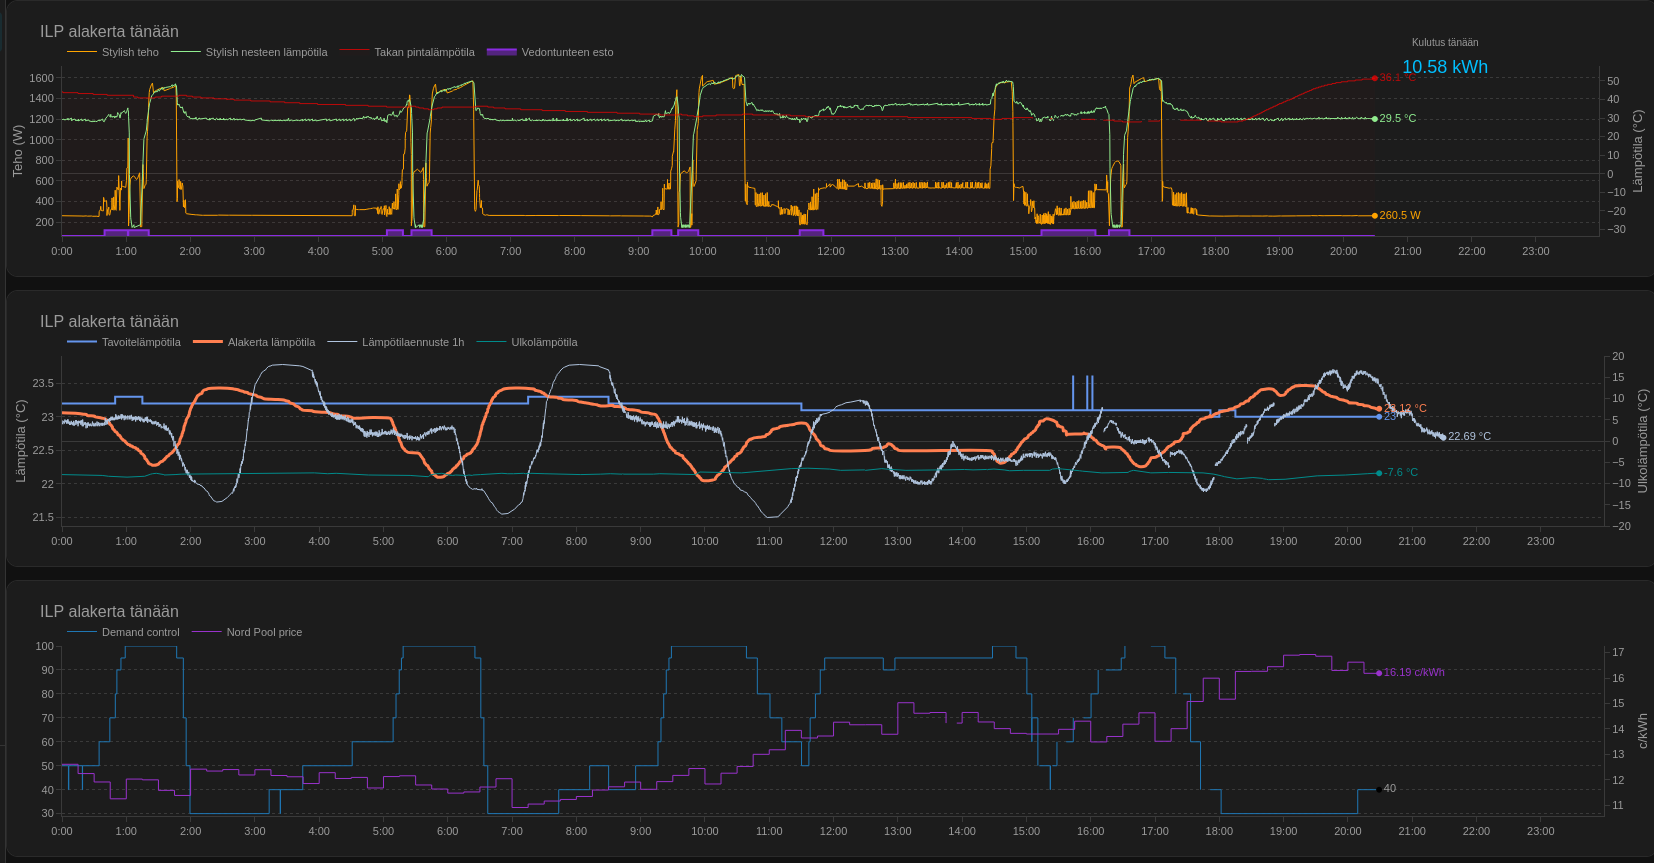Open the panel menu above Stylish teho legend
This screenshot has width=1654, height=863.
[x=109, y=31]
